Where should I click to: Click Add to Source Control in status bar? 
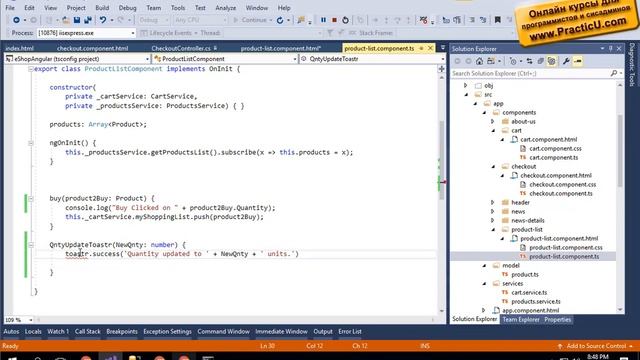(x=596, y=346)
